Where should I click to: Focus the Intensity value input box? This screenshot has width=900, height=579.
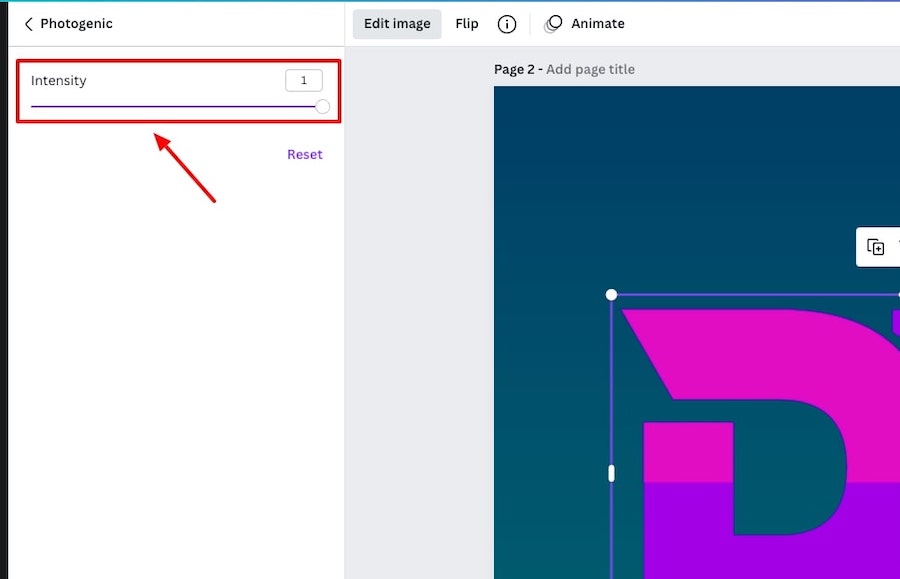point(304,80)
